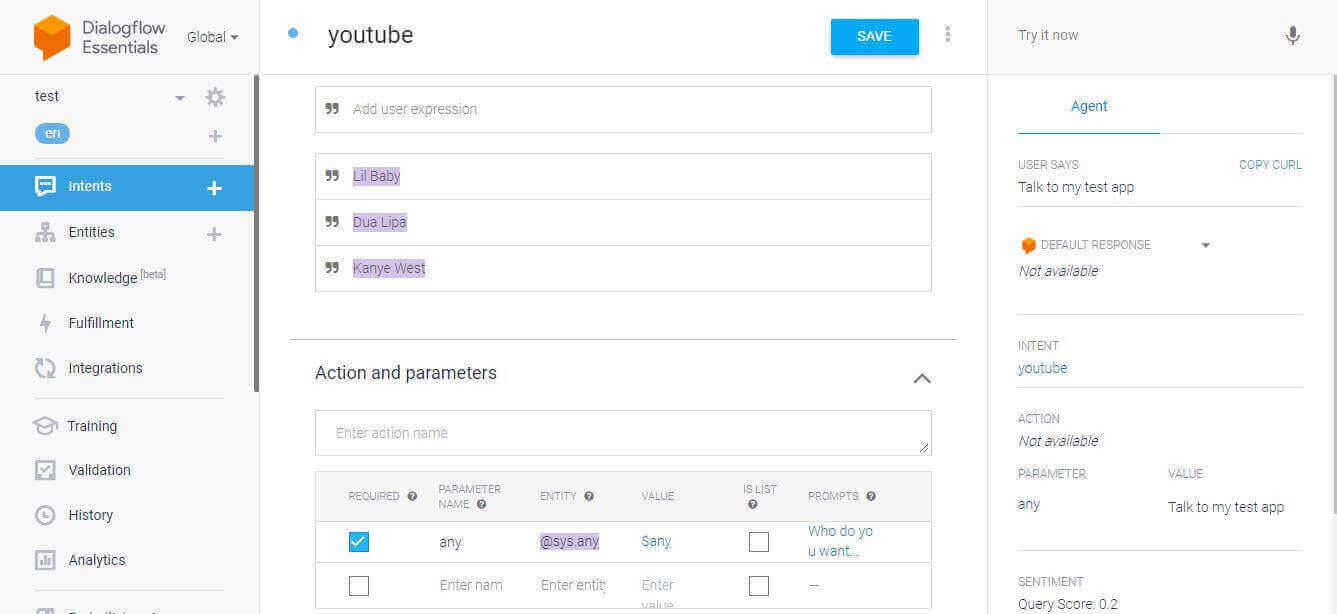This screenshot has height=614, width=1337.
Task: Click the $any value cell
Action: tap(656, 541)
